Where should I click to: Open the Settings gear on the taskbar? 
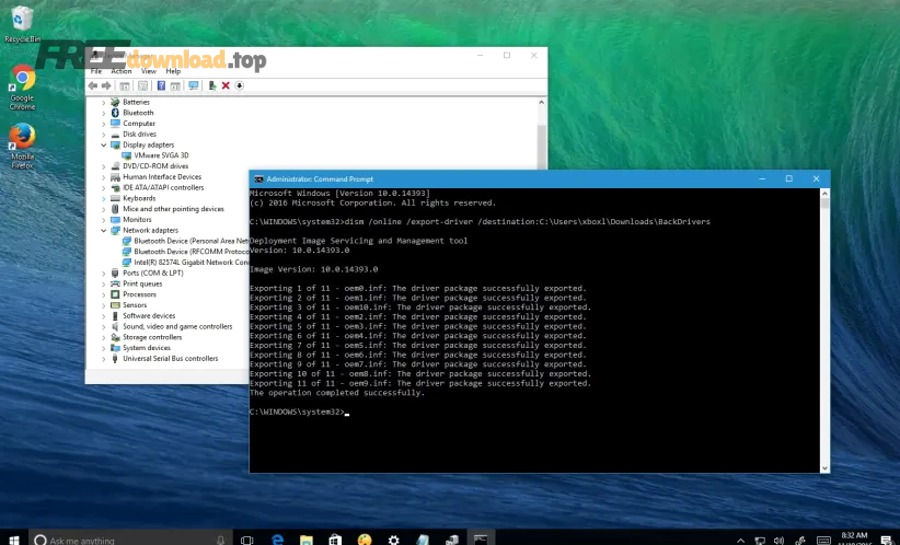tap(393, 539)
